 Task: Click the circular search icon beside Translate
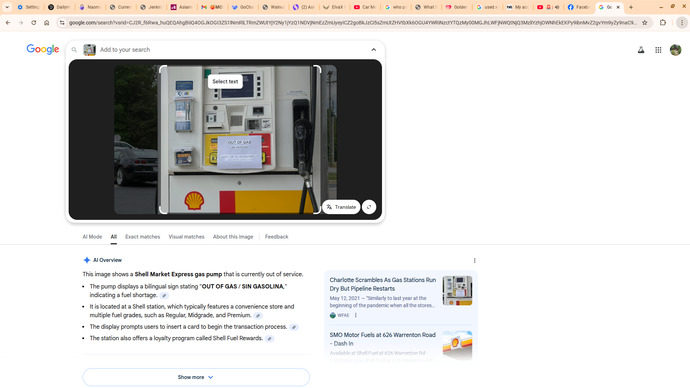point(369,207)
